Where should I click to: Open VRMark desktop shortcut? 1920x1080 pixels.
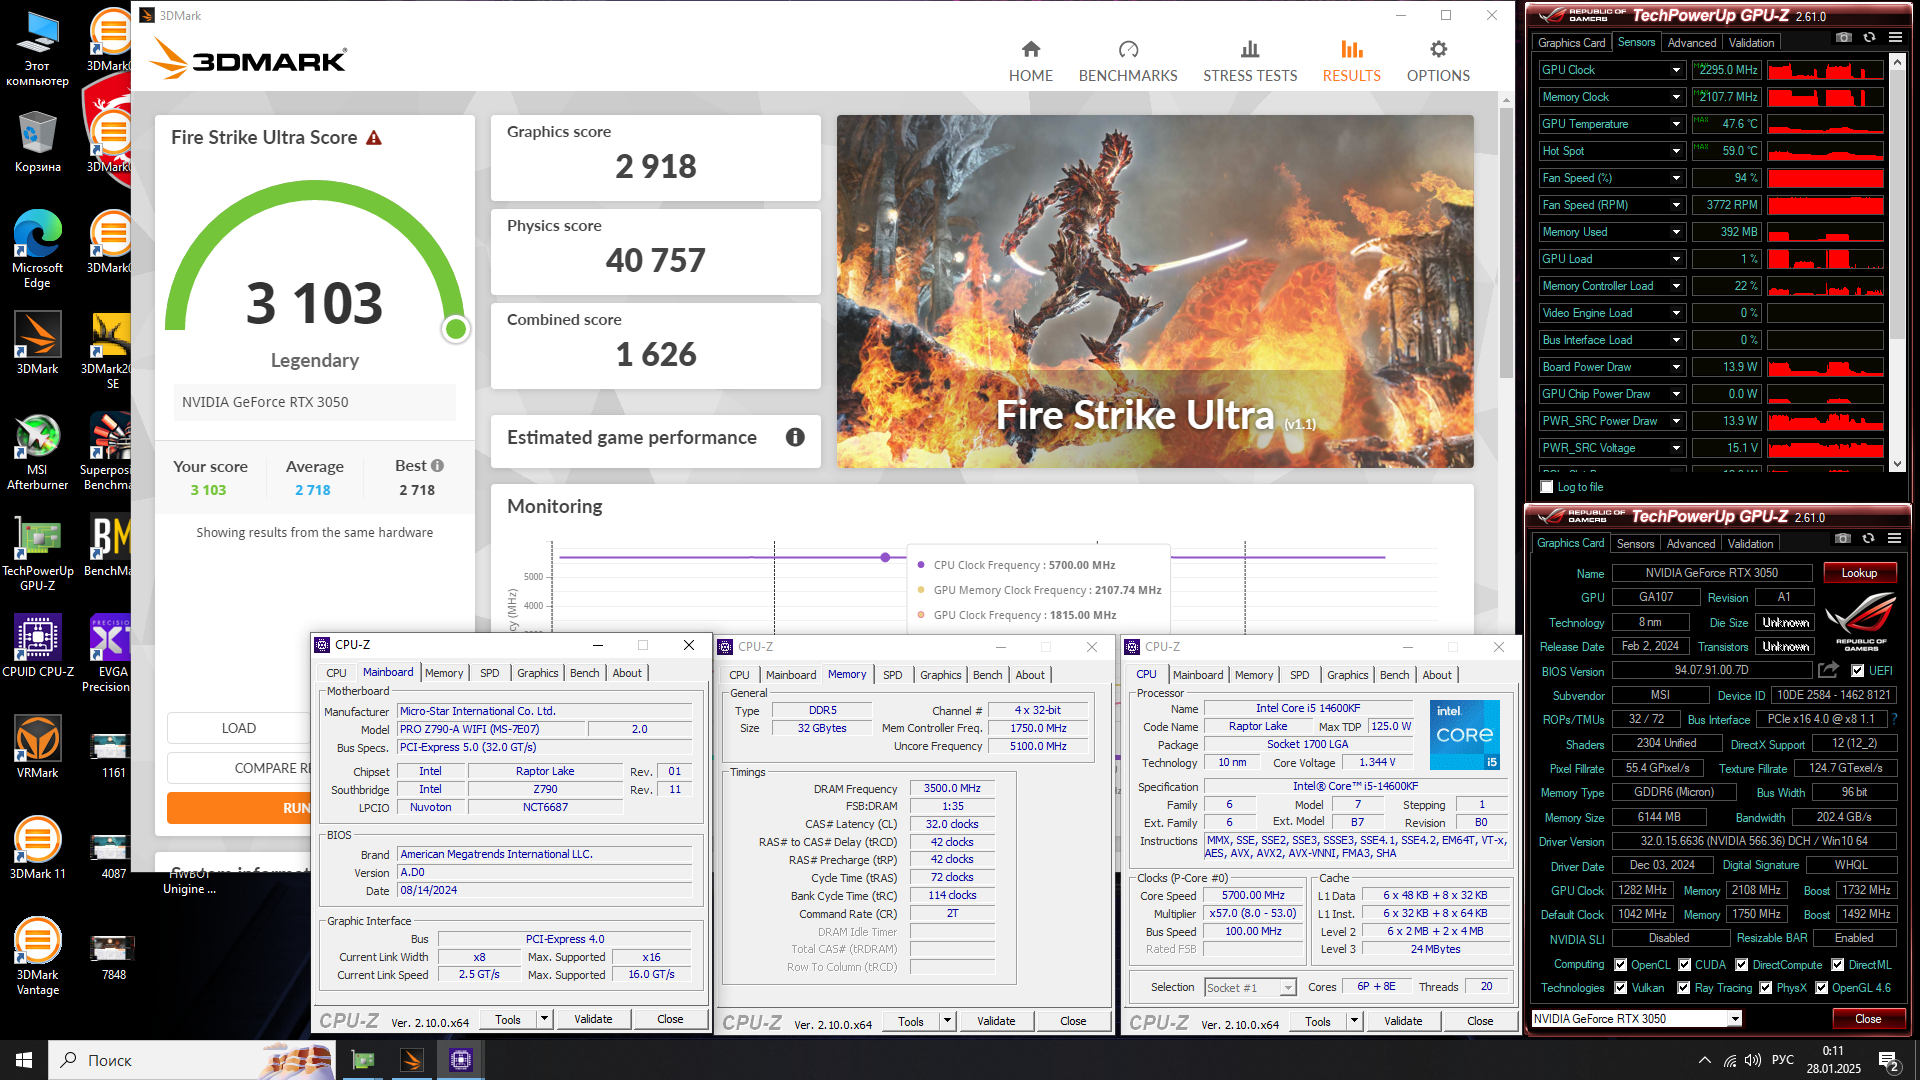click(37, 746)
